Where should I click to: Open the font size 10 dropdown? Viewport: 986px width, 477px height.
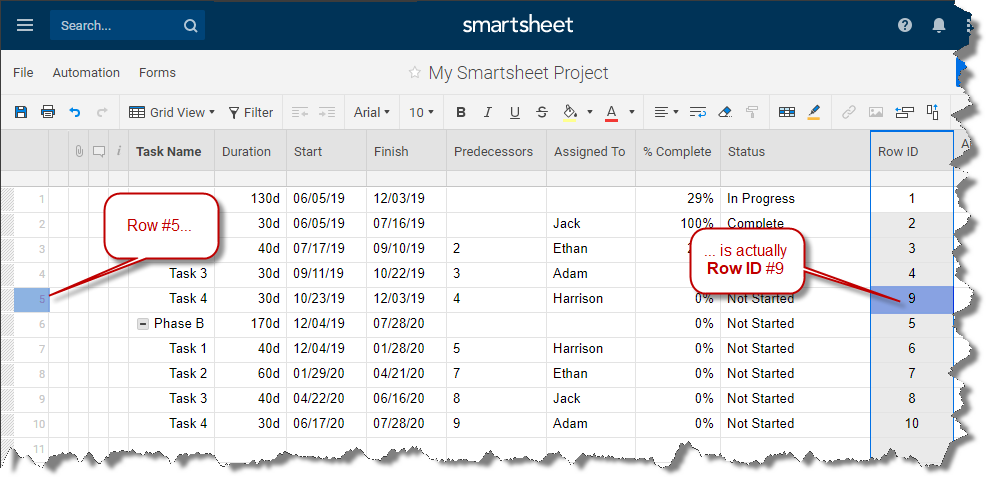[421, 112]
